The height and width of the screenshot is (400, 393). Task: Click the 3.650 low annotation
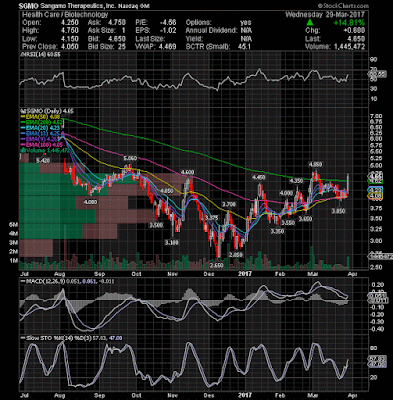click(305, 219)
